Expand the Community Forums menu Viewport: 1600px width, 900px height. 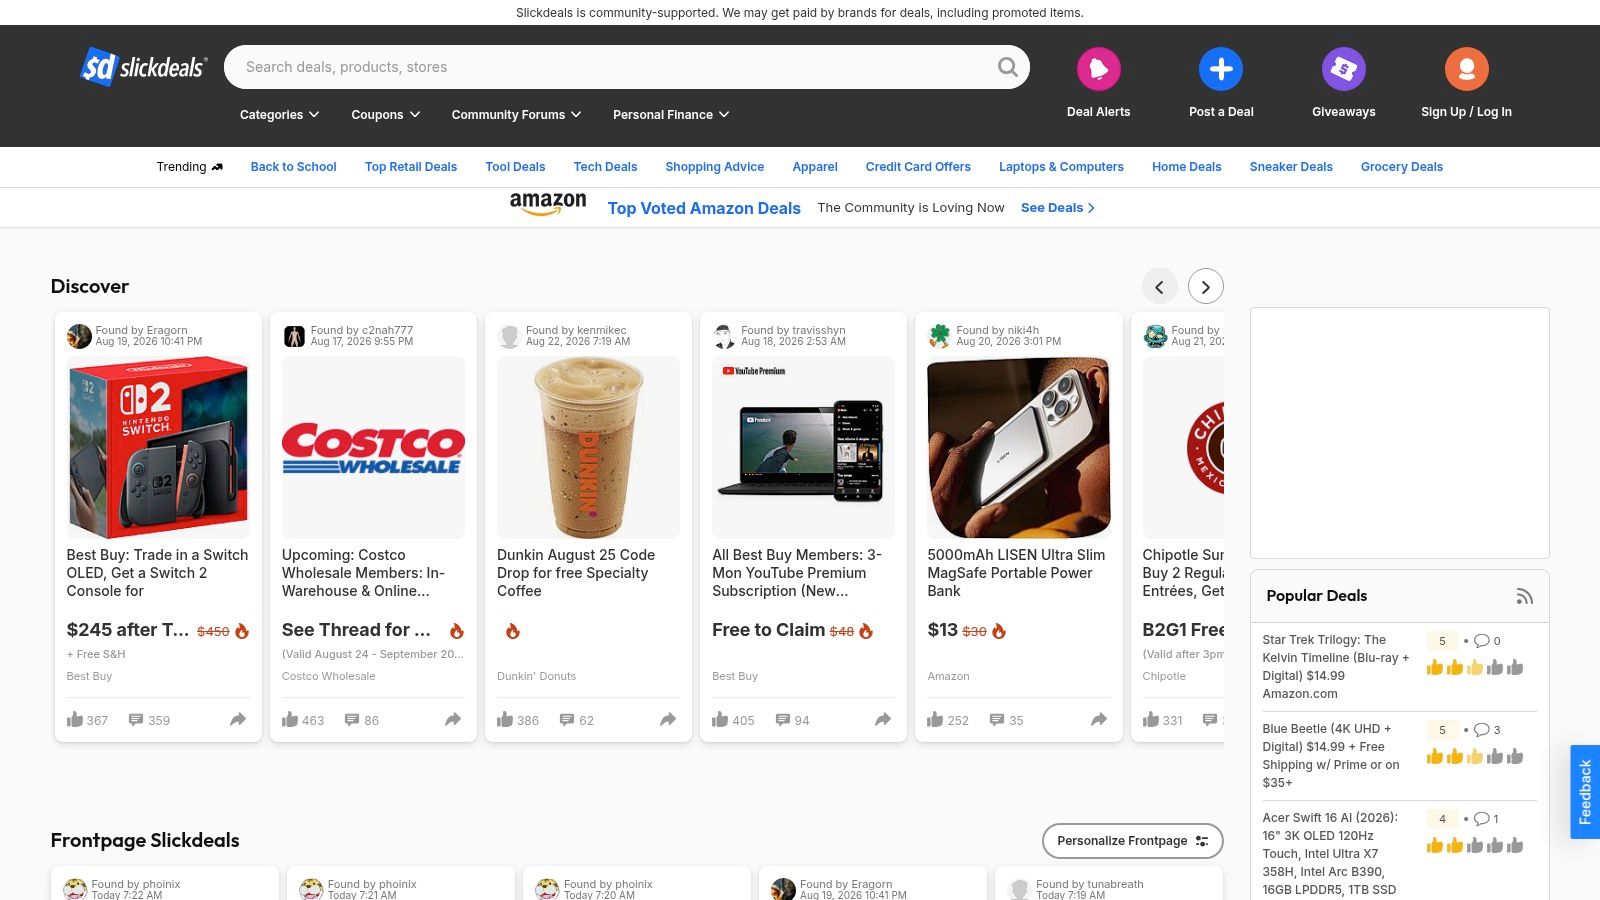coord(516,115)
